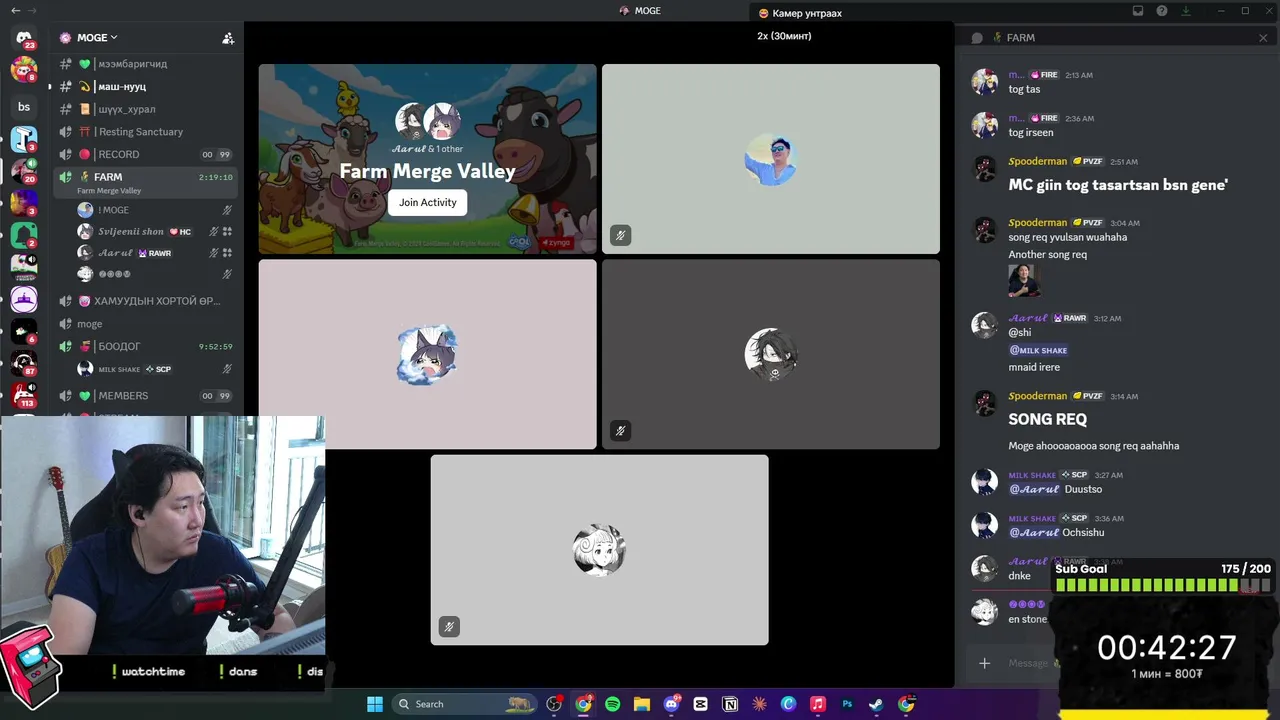The width and height of the screenshot is (1280, 720).
Task: Click the plus attachment button in message box
Action: (984, 663)
